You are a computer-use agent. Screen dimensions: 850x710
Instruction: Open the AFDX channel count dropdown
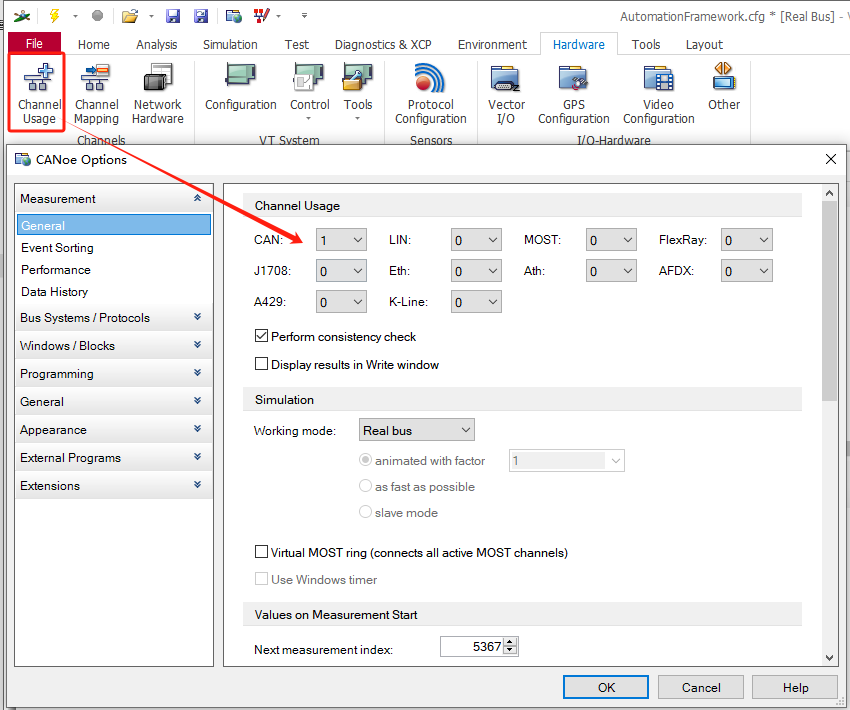point(747,271)
